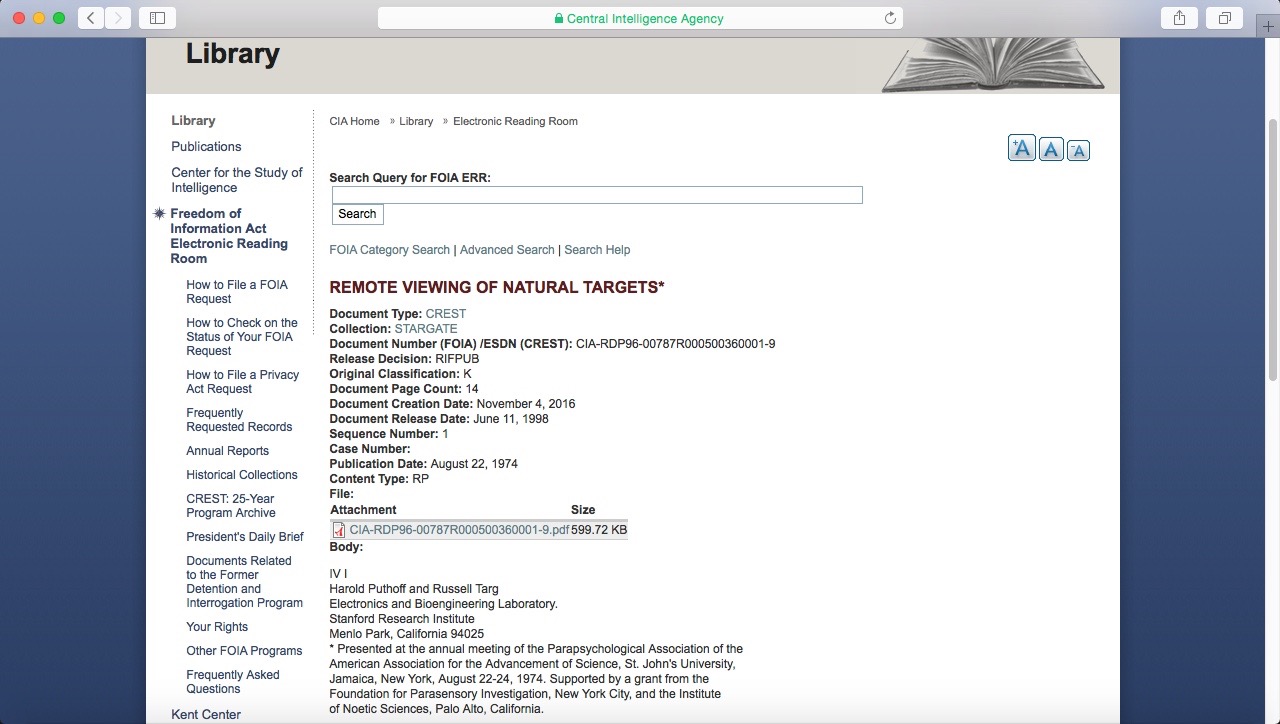Open CIA-RDP96-00787R000500360001-9.pdf attachment link
This screenshot has height=724, width=1280.
[x=458, y=530]
